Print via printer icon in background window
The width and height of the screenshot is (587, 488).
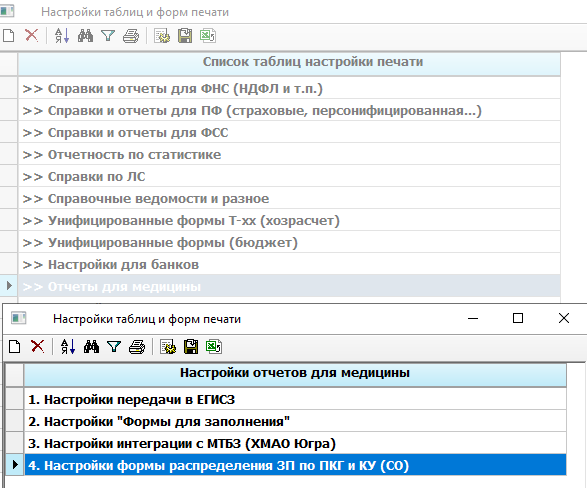131,36
